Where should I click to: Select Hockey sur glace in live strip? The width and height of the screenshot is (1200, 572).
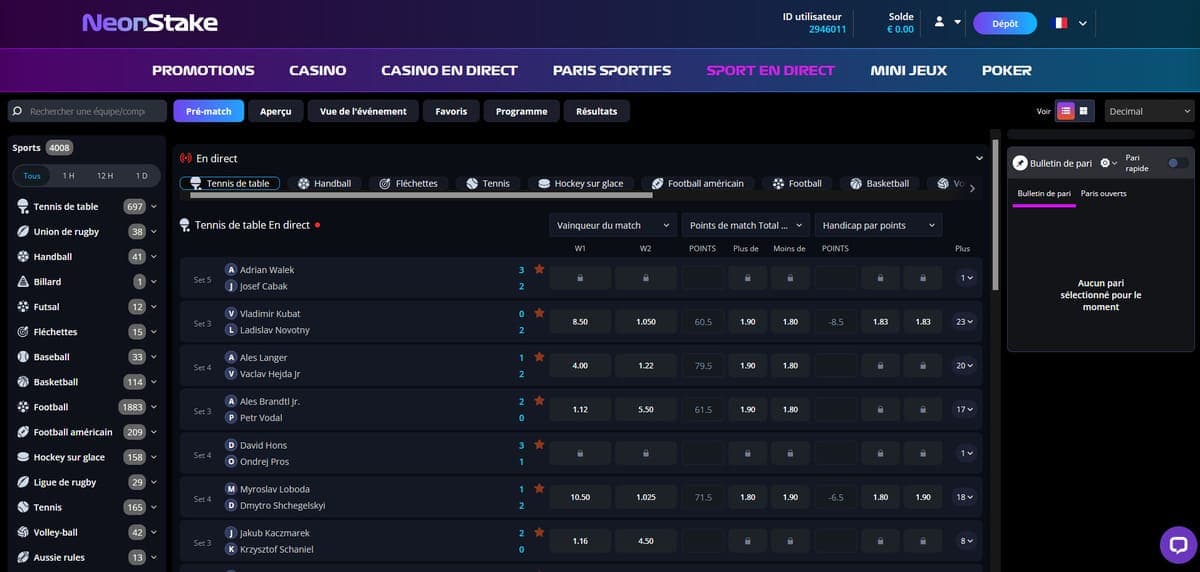click(x=580, y=184)
